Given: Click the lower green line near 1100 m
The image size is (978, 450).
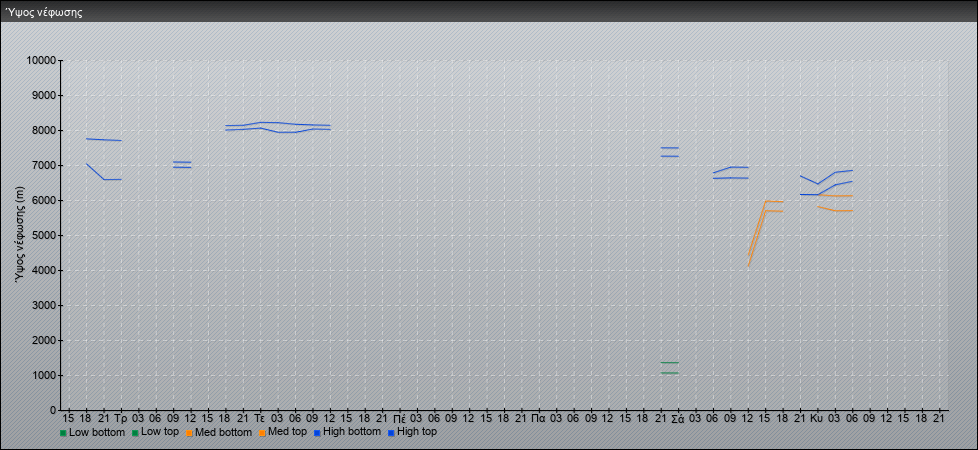Looking at the screenshot, I should 670,373.
